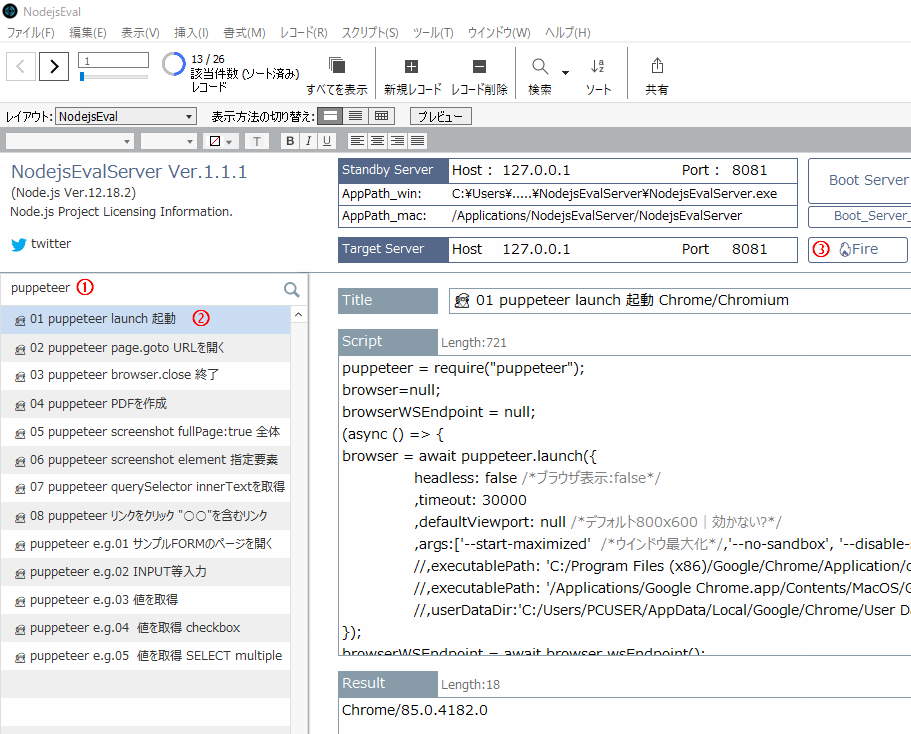Open the font size dropdown
The height and width of the screenshot is (734, 911).
tap(169, 141)
